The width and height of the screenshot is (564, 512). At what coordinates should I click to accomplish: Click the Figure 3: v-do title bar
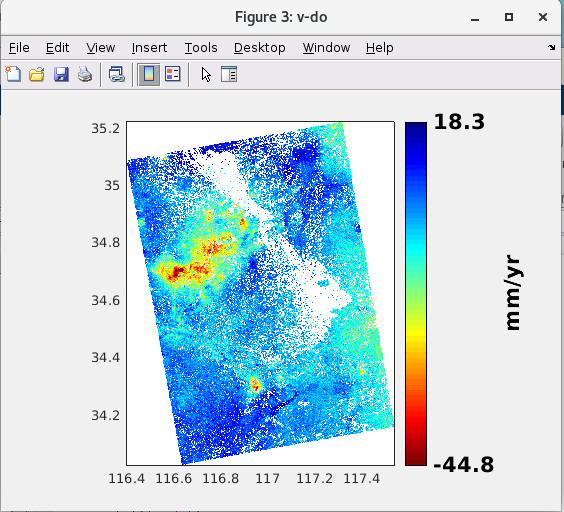pos(281,17)
